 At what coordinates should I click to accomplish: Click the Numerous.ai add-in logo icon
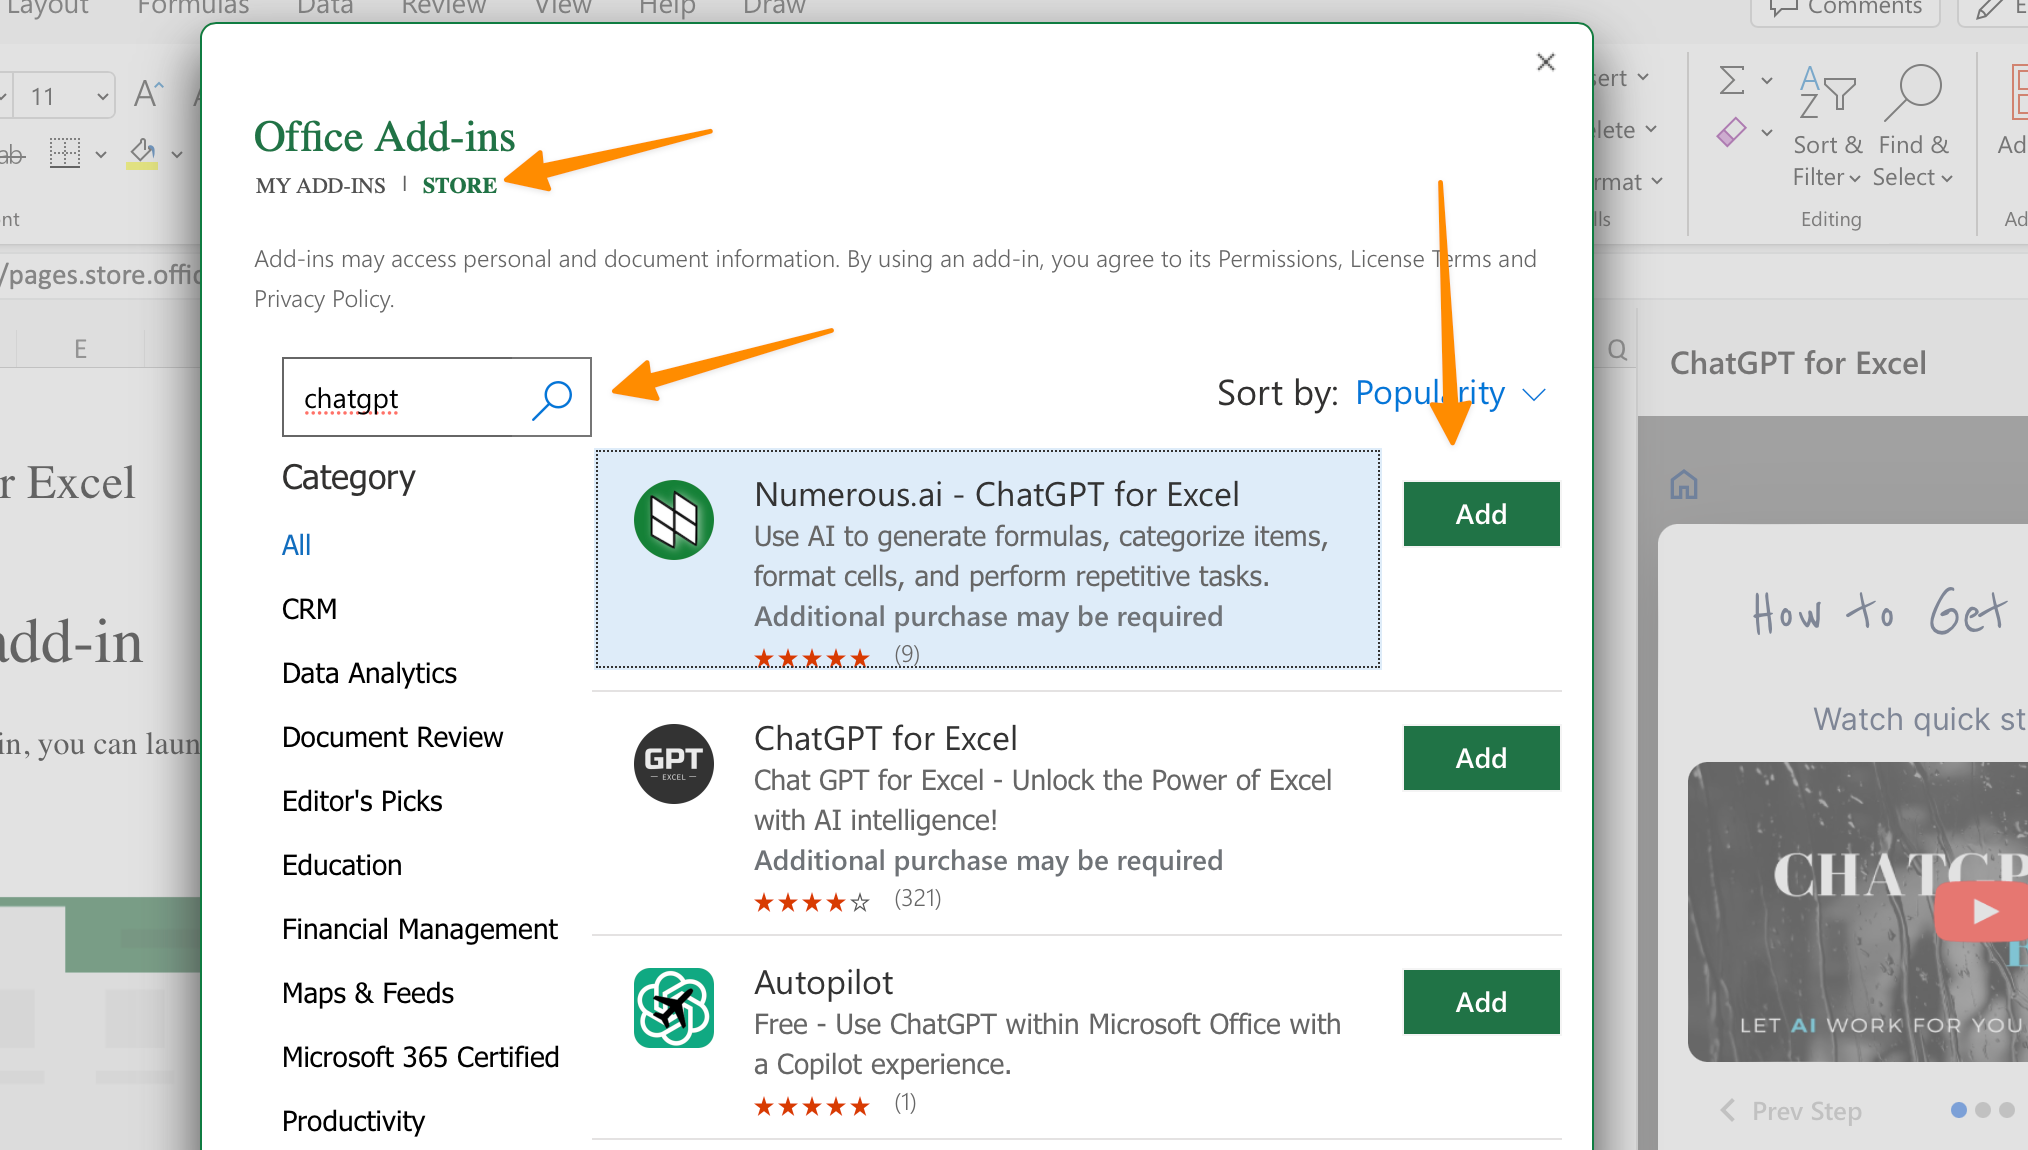point(673,520)
